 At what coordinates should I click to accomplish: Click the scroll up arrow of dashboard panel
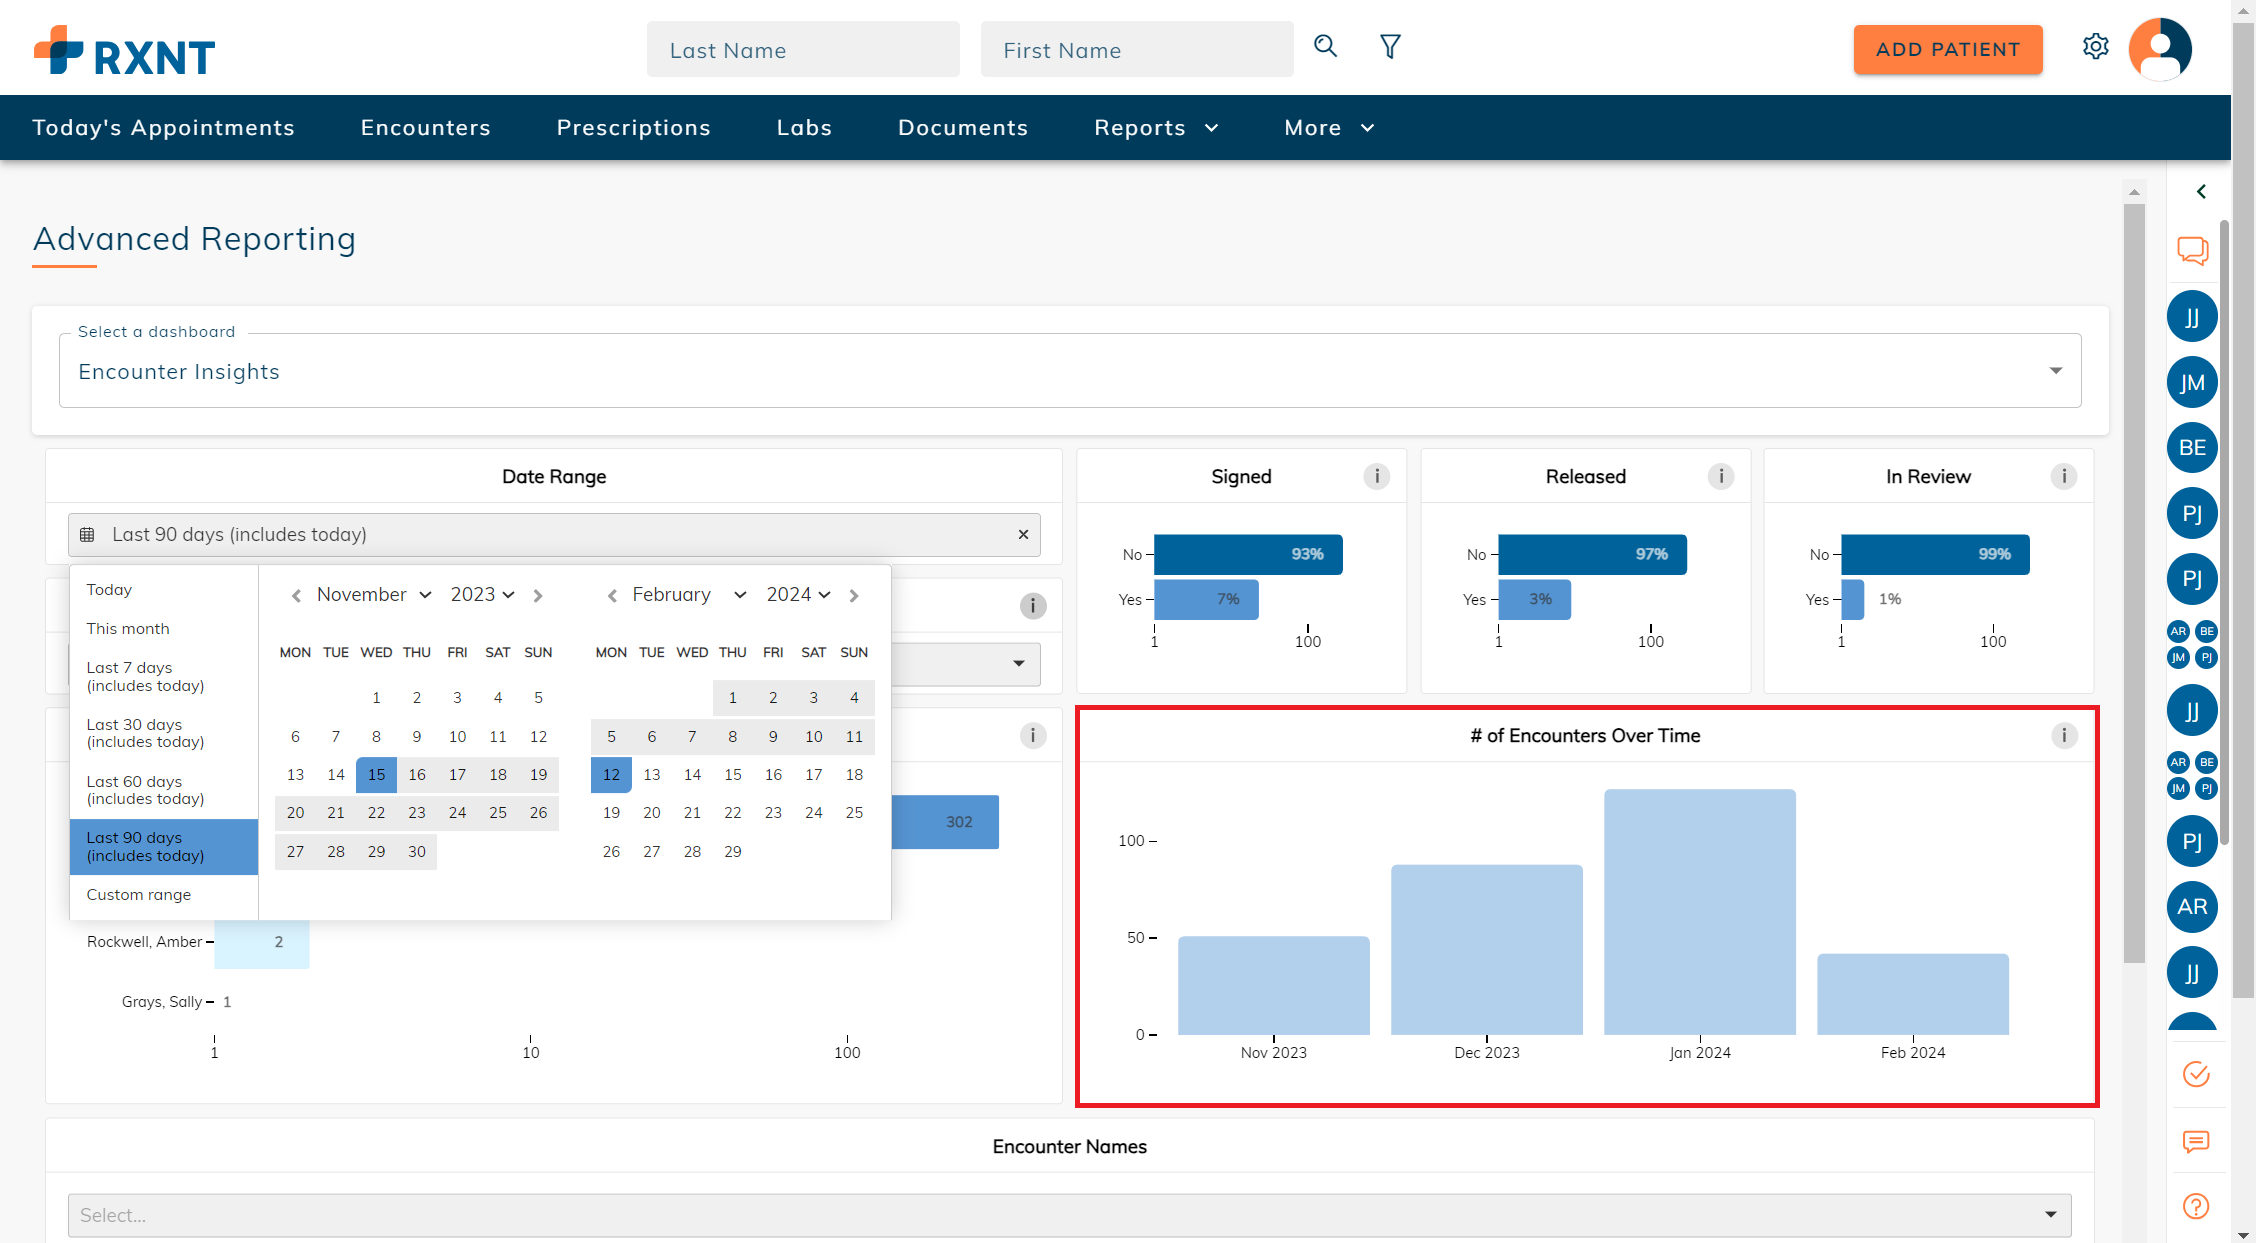[2133, 191]
